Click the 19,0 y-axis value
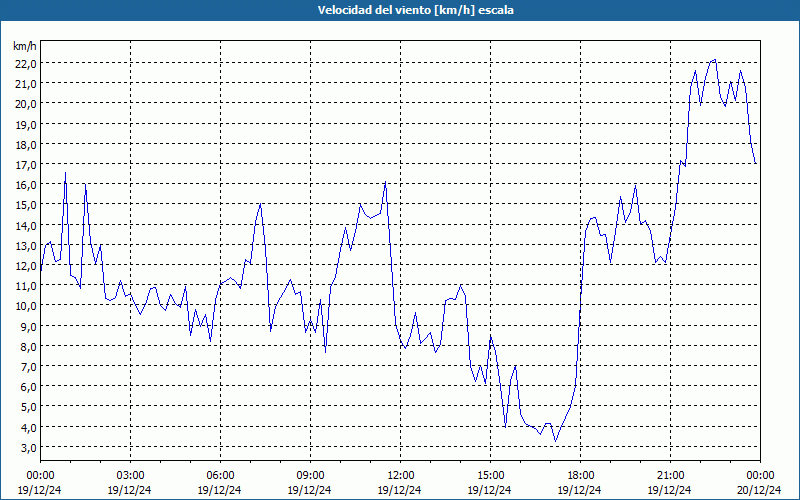The image size is (800, 500). pos(26,124)
